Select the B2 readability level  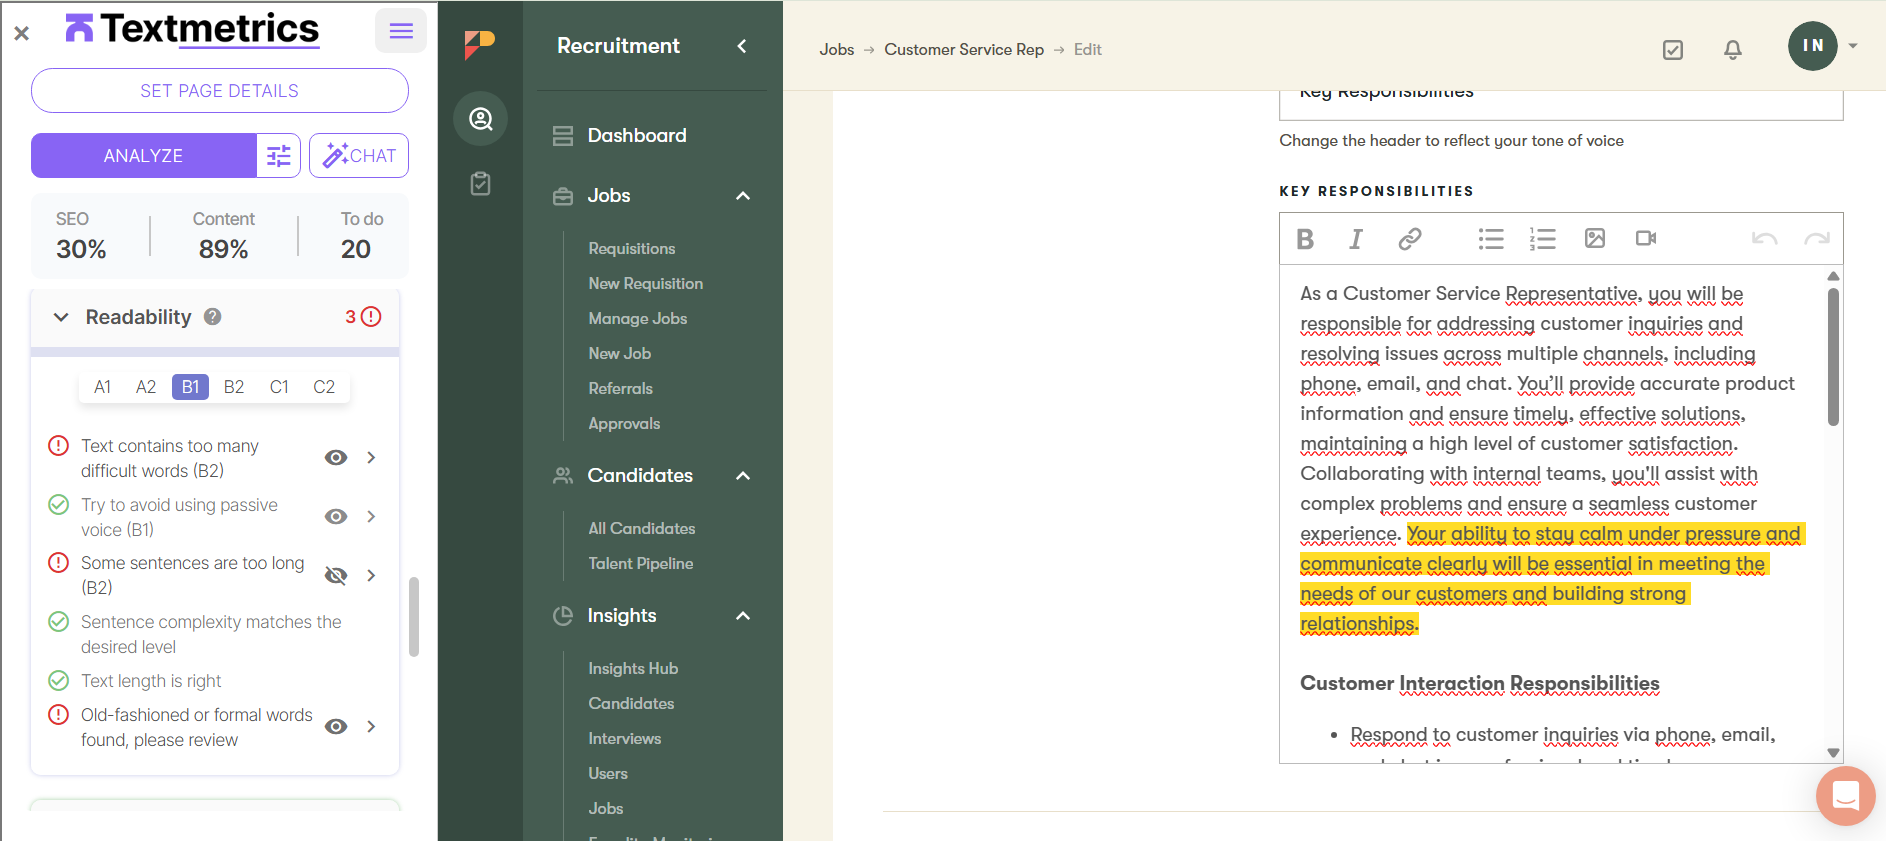pyautogui.click(x=234, y=387)
